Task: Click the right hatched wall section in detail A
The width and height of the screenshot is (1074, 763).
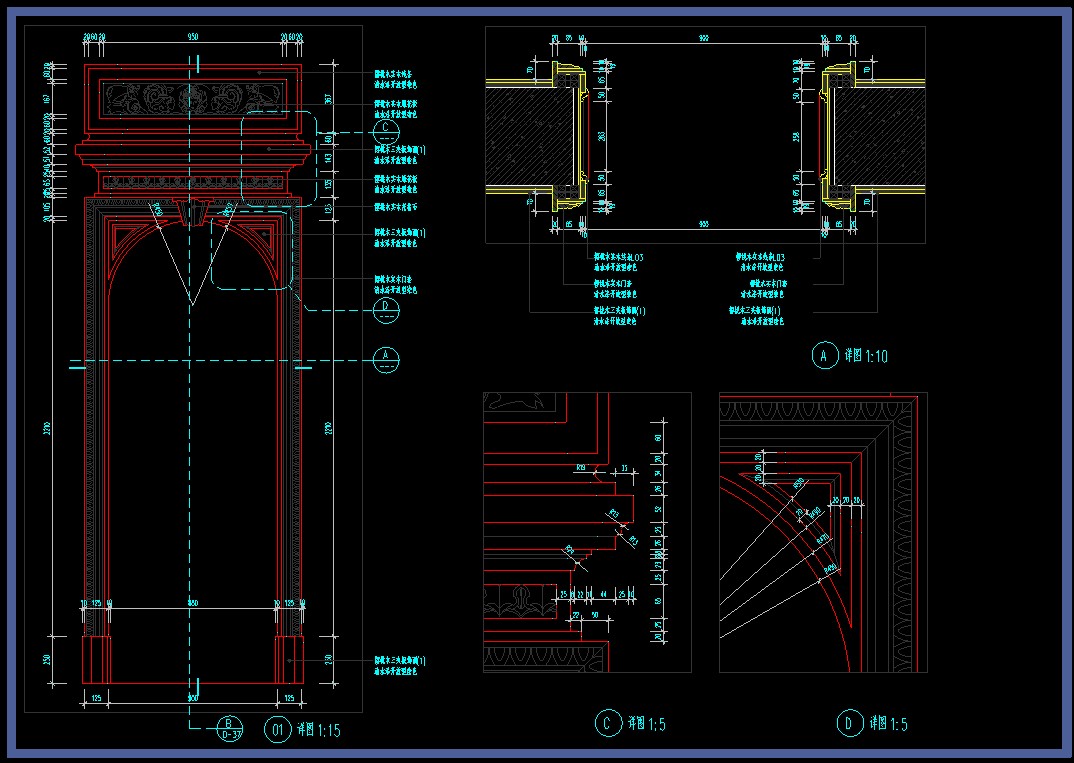Action: point(879,136)
